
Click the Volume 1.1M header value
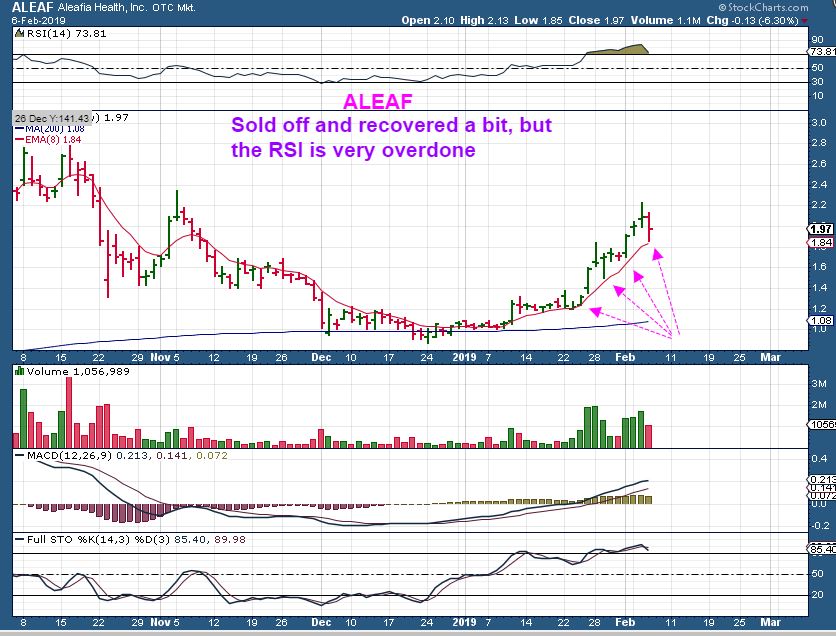665,20
